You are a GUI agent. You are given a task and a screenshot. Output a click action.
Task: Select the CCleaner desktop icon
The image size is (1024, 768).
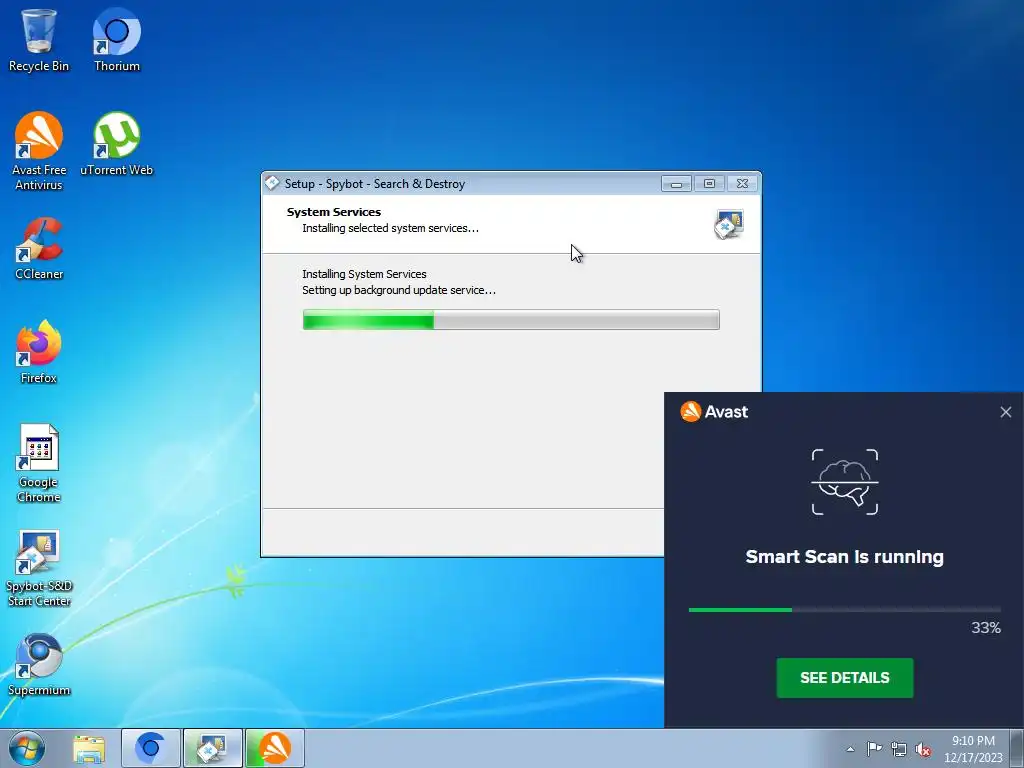pos(39,249)
